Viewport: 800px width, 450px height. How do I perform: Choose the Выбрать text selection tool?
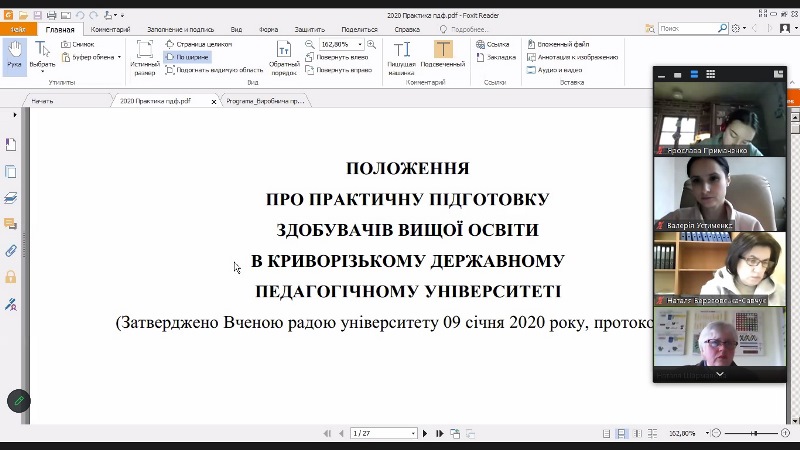42,57
